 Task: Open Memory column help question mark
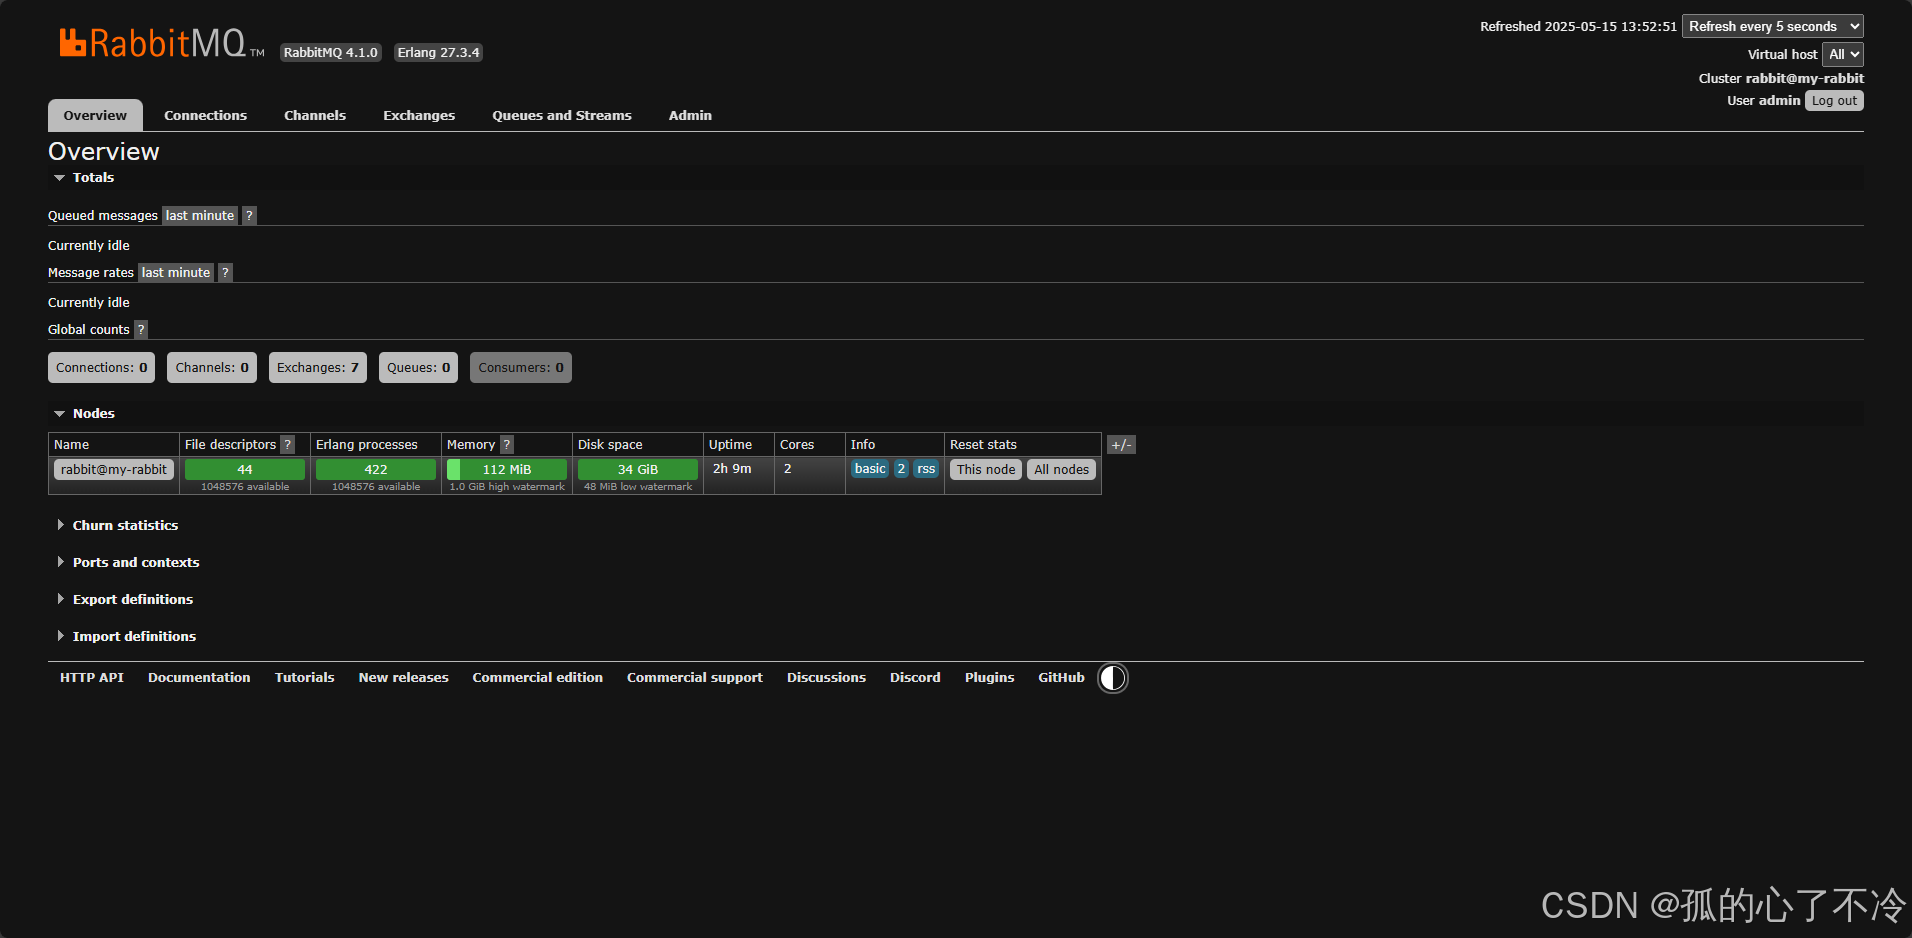coord(507,445)
